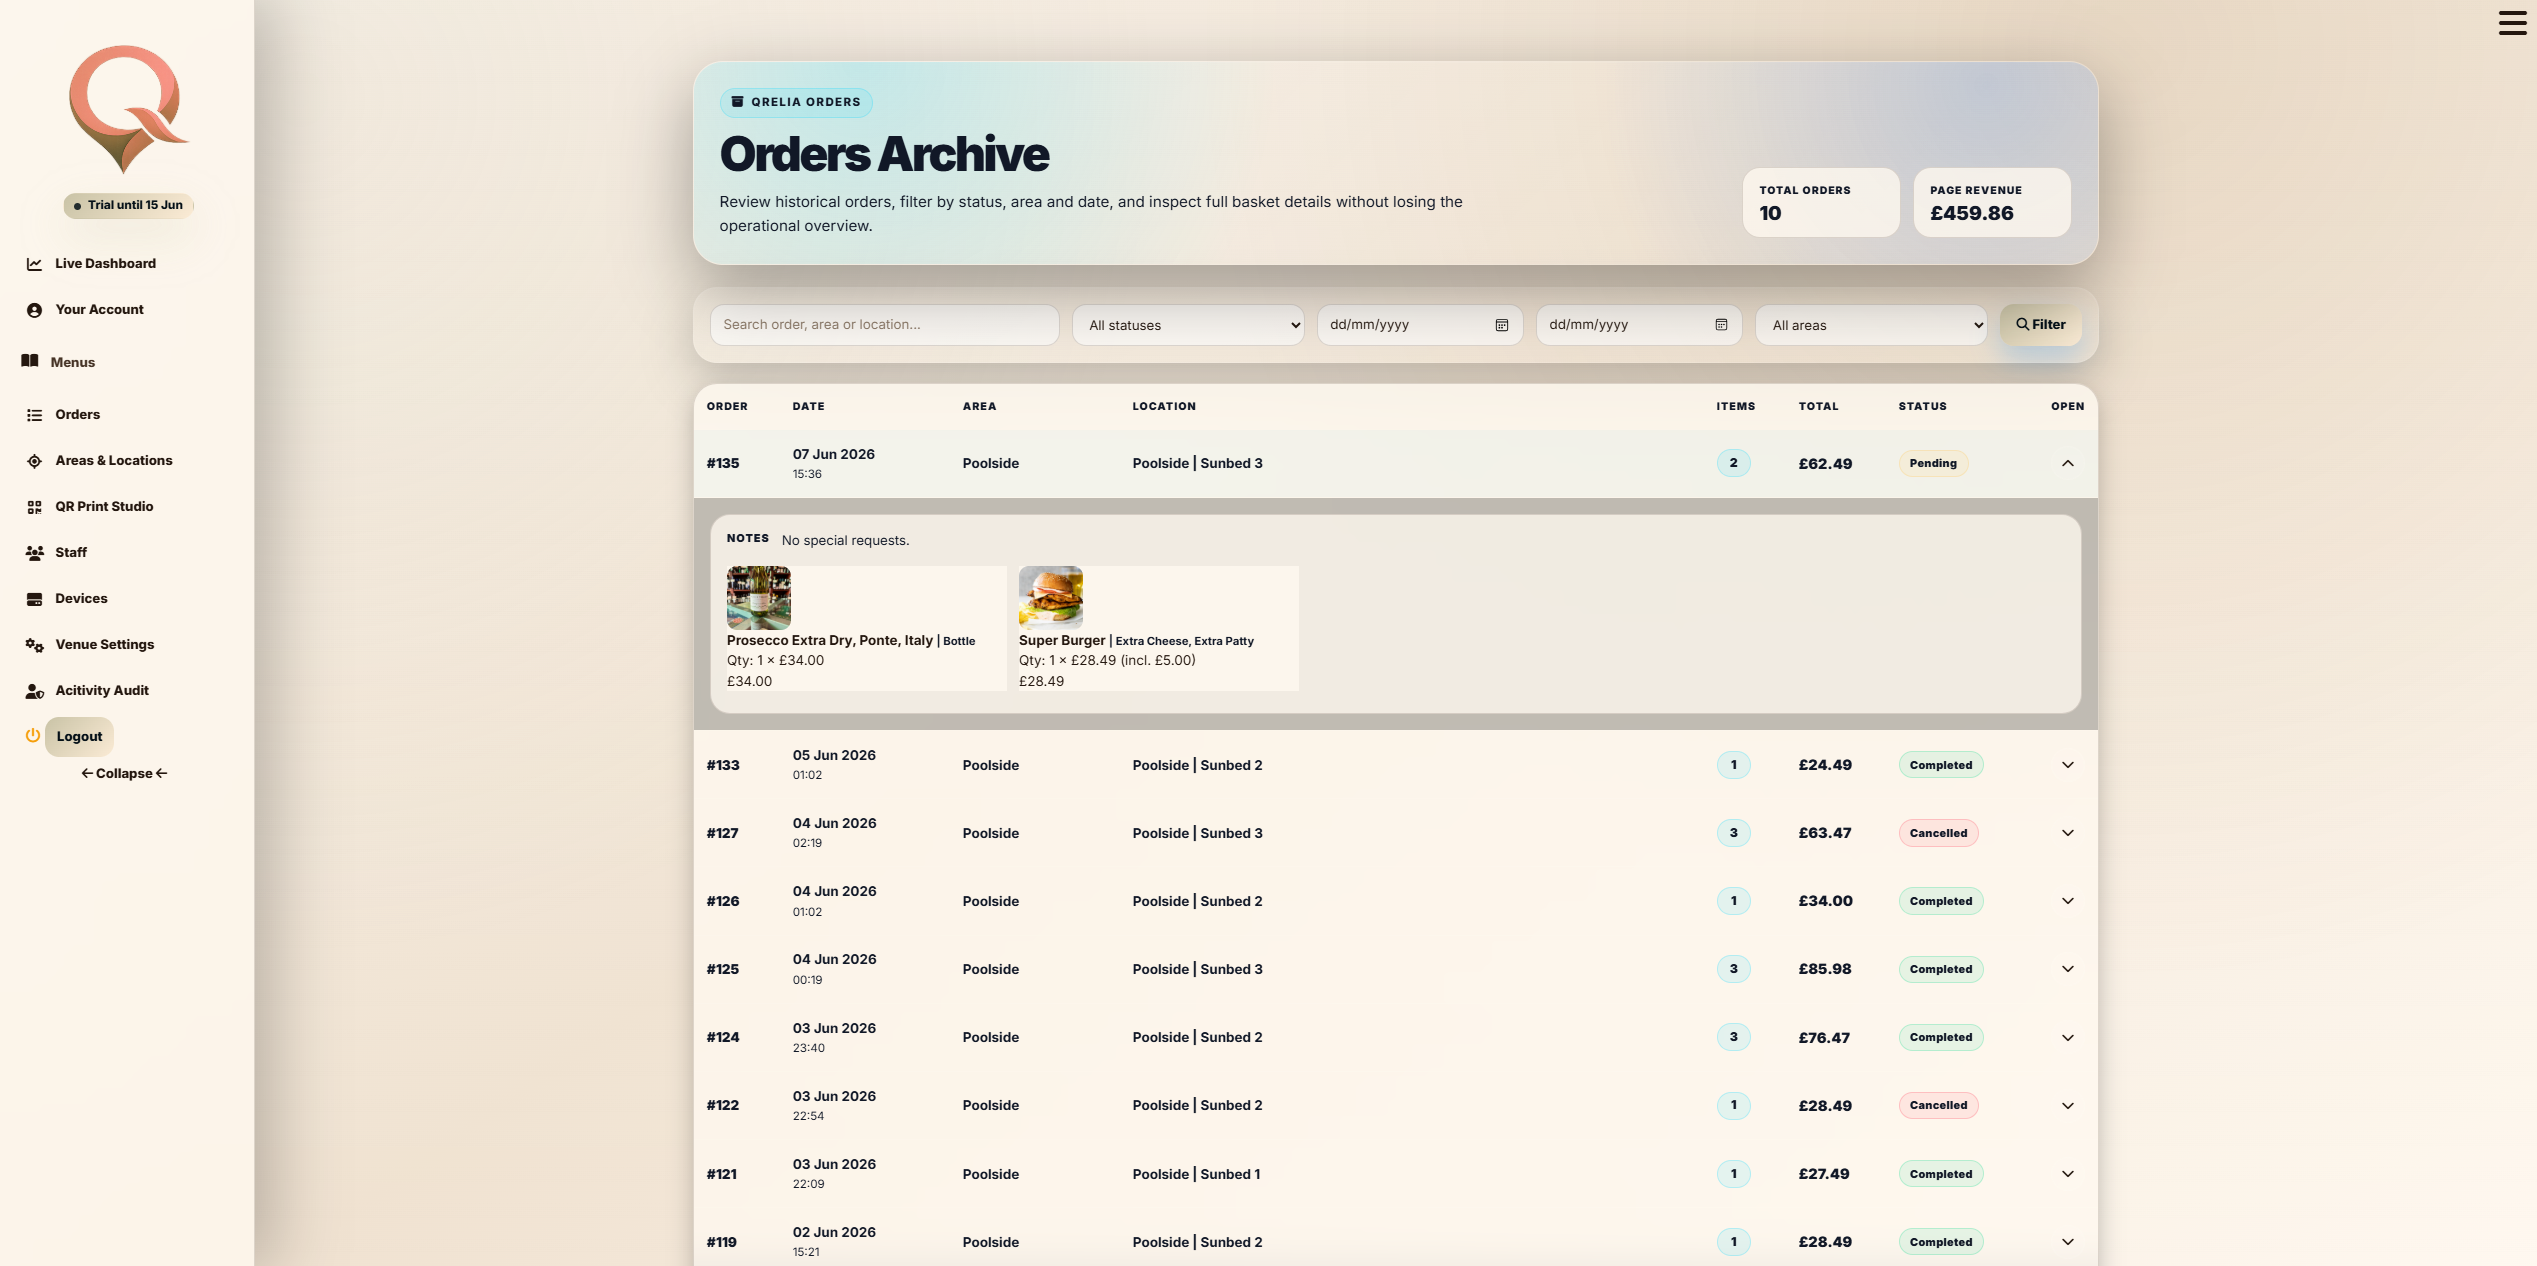2537x1266 pixels.
Task: Click the Super Burger thumbnail
Action: (1050, 598)
